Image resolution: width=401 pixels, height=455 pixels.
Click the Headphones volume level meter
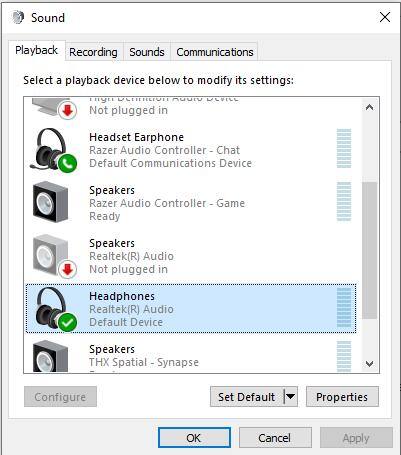344,308
